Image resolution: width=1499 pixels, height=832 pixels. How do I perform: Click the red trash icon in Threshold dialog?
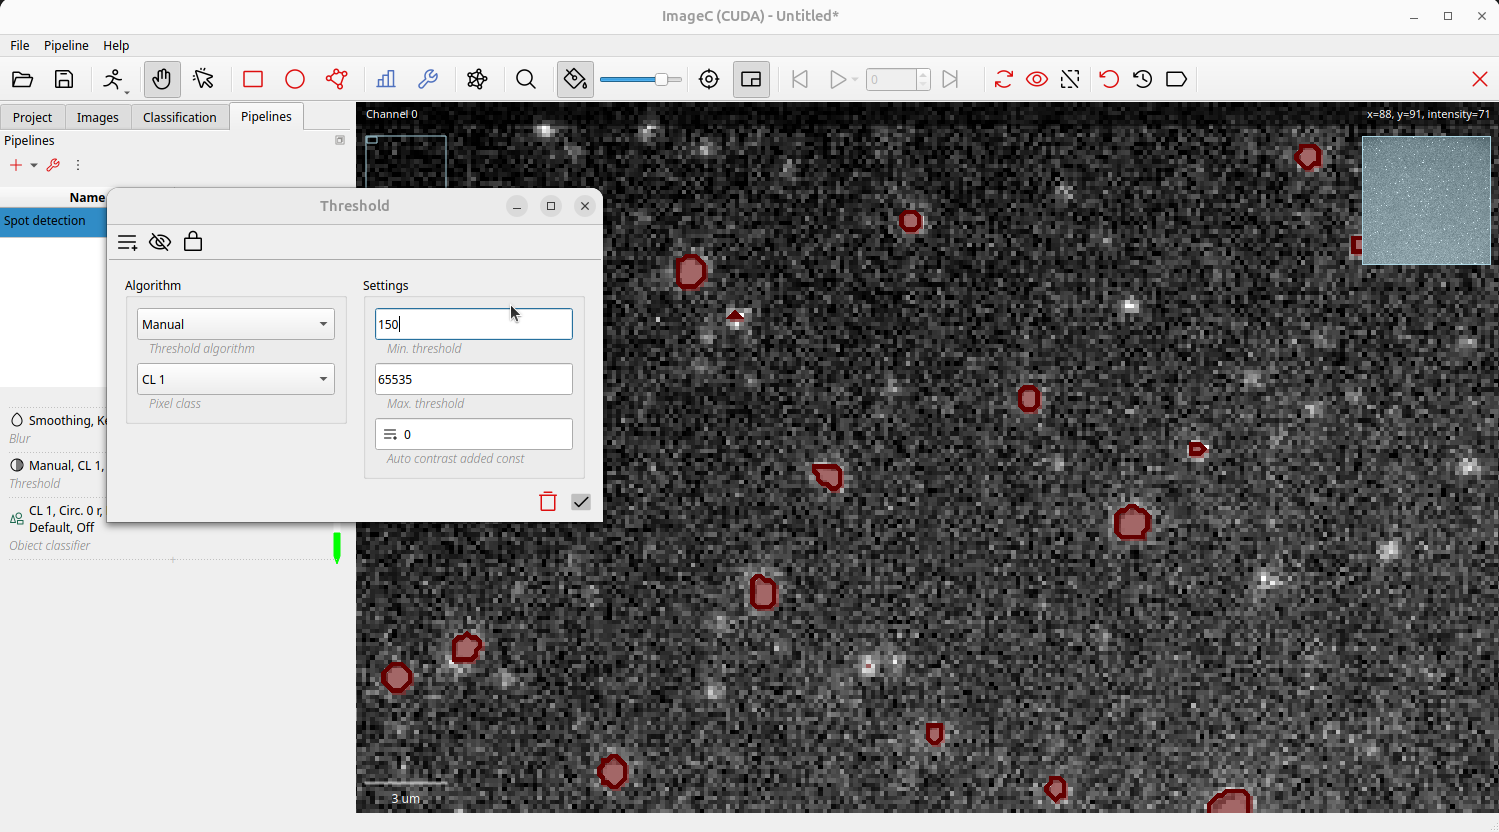point(548,502)
